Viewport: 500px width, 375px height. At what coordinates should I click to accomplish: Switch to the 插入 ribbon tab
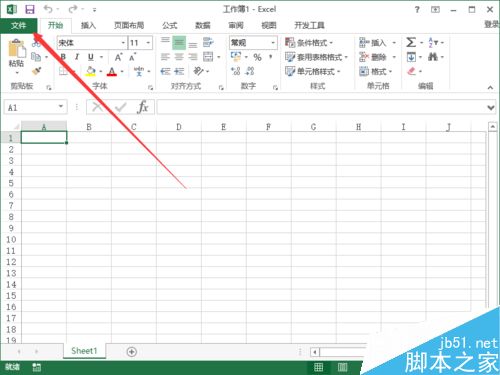tap(88, 25)
